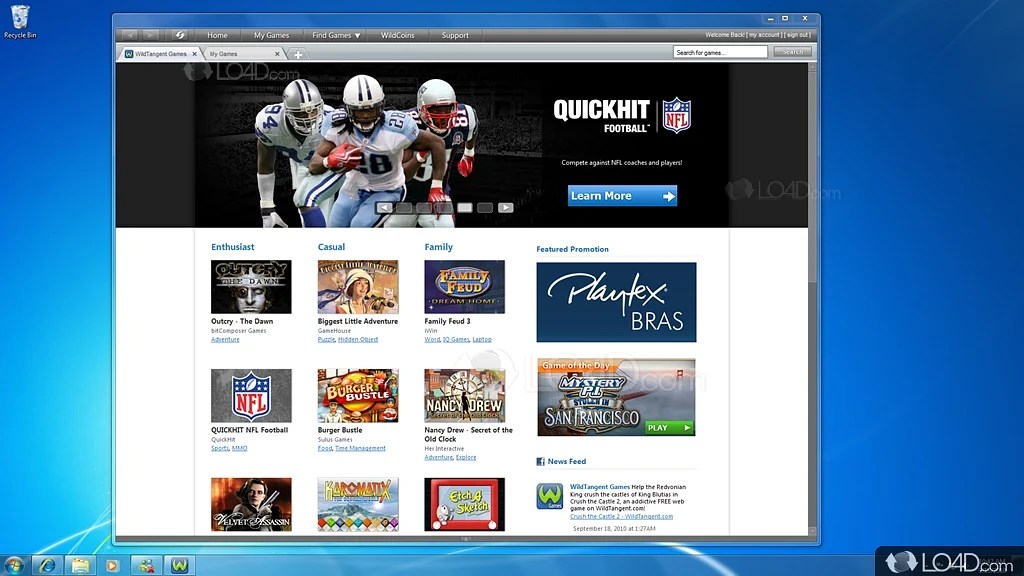The image size is (1024, 576).
Task: Click the Explore genre link under Nancy Drew
Action: [x=466, y=457]
